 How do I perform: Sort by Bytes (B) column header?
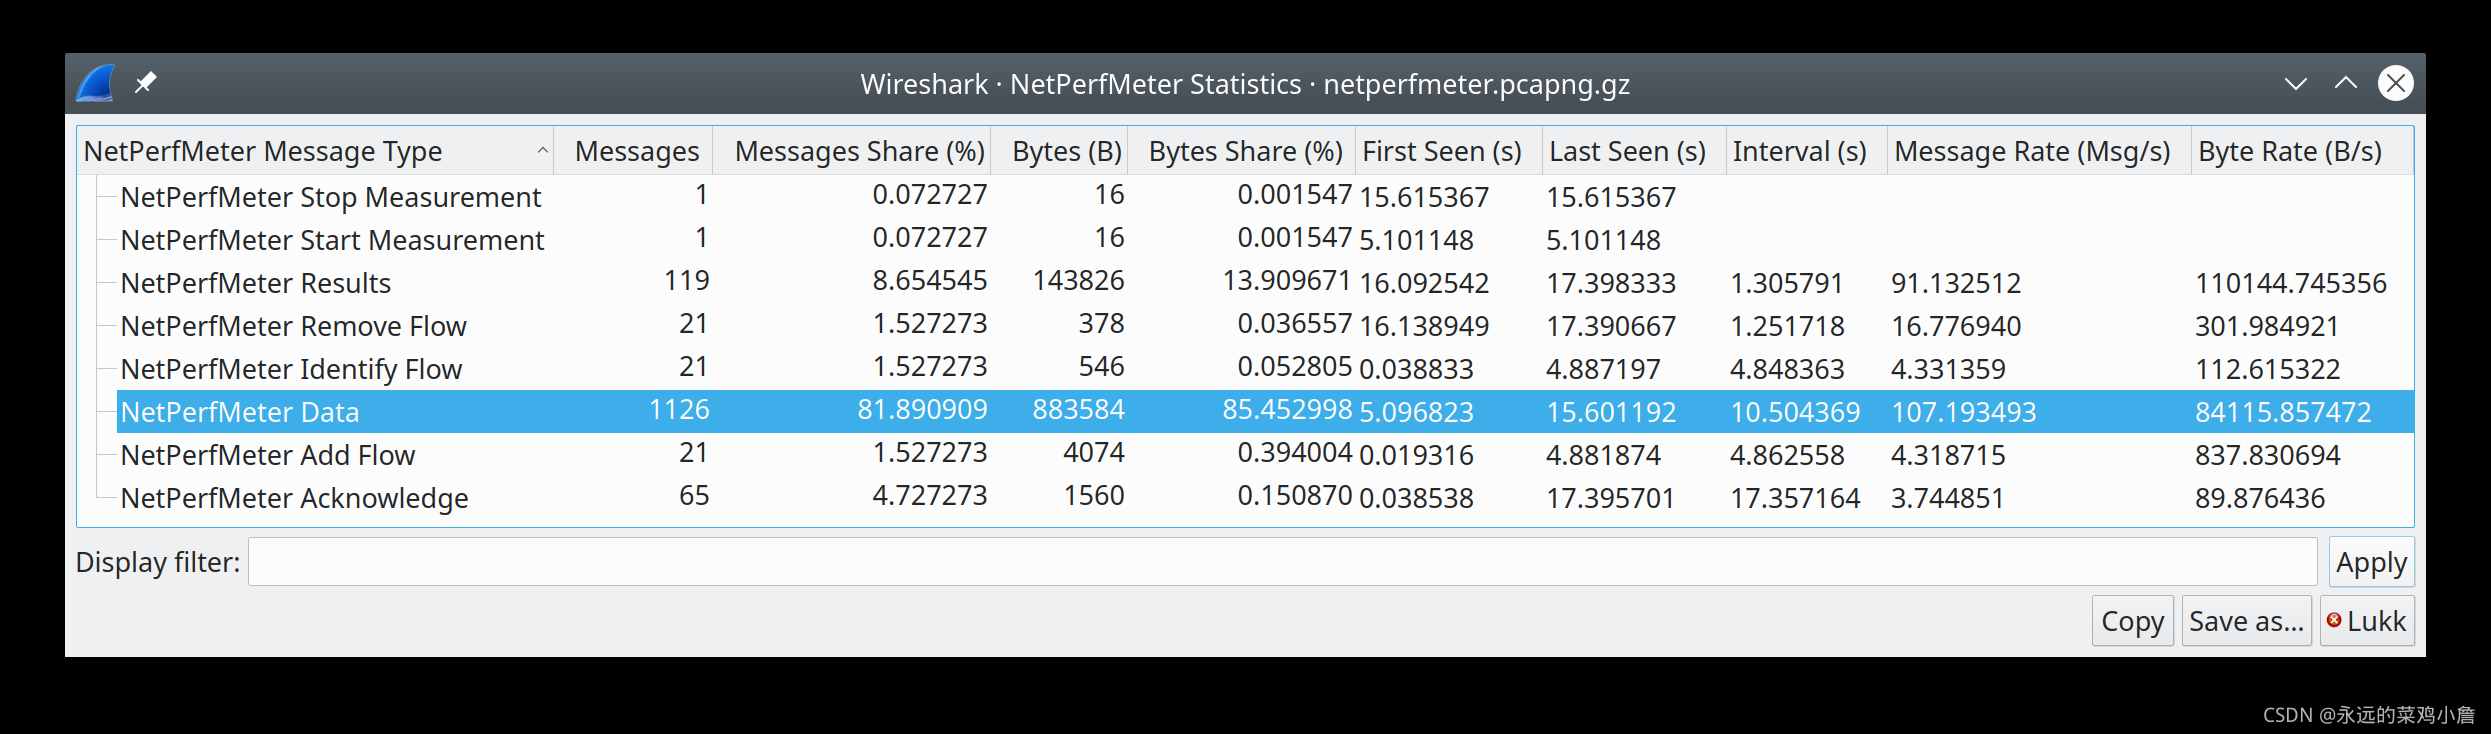pyautogui.click(x=1060, y=151)
